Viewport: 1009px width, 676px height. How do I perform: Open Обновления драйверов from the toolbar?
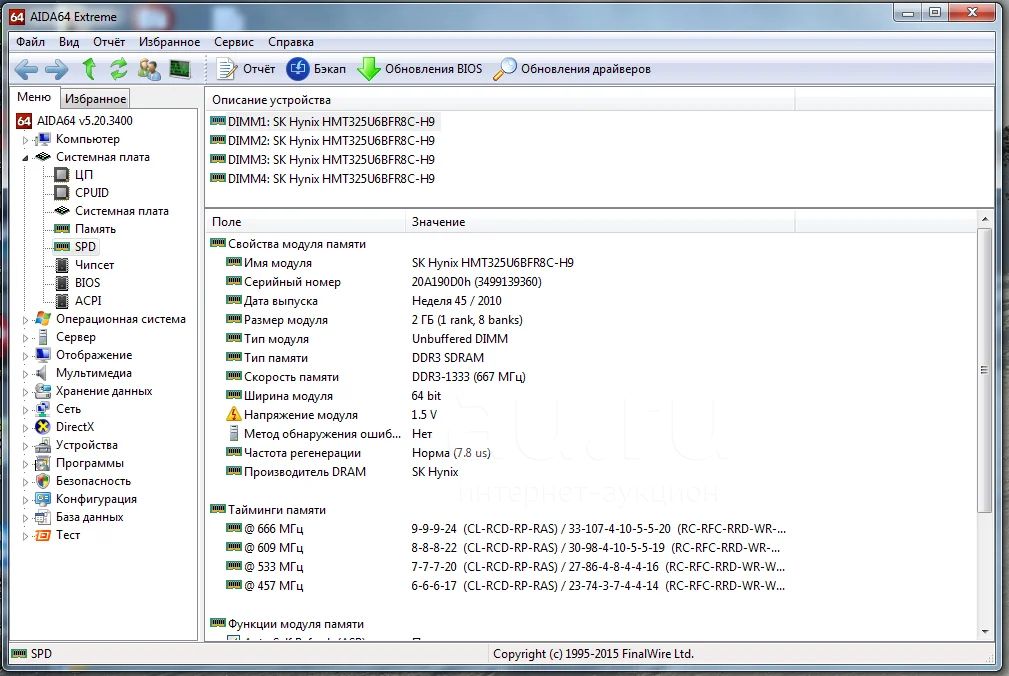[x=572, y=69]
